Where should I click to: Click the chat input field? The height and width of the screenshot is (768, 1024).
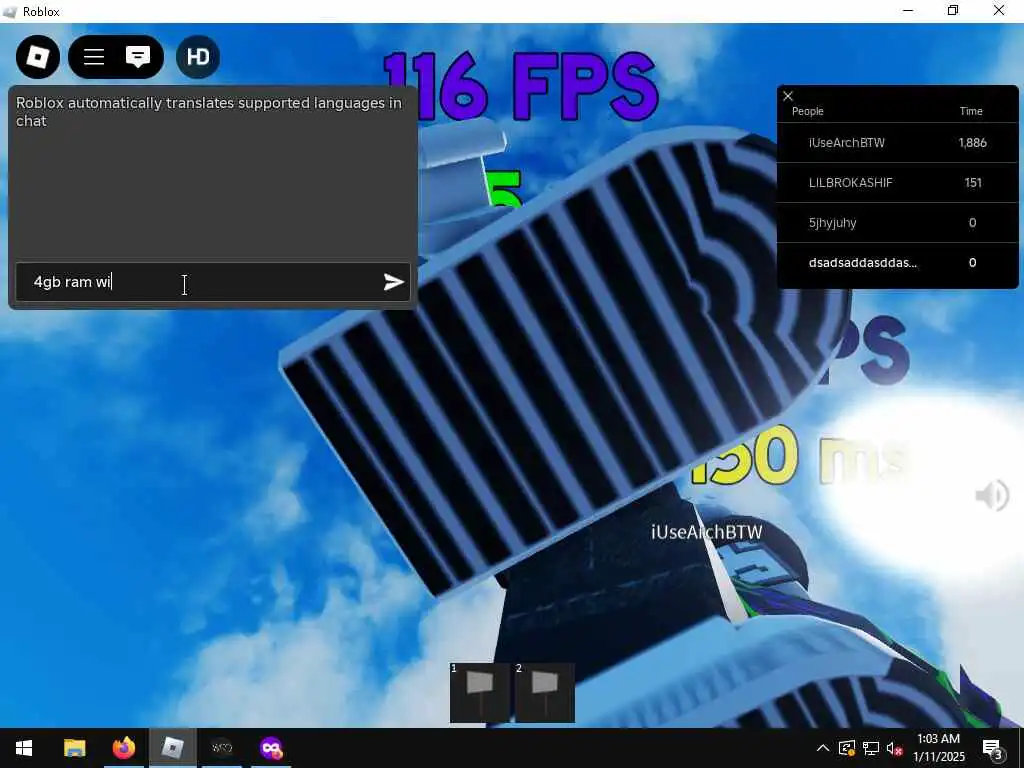tap(212, 281)
